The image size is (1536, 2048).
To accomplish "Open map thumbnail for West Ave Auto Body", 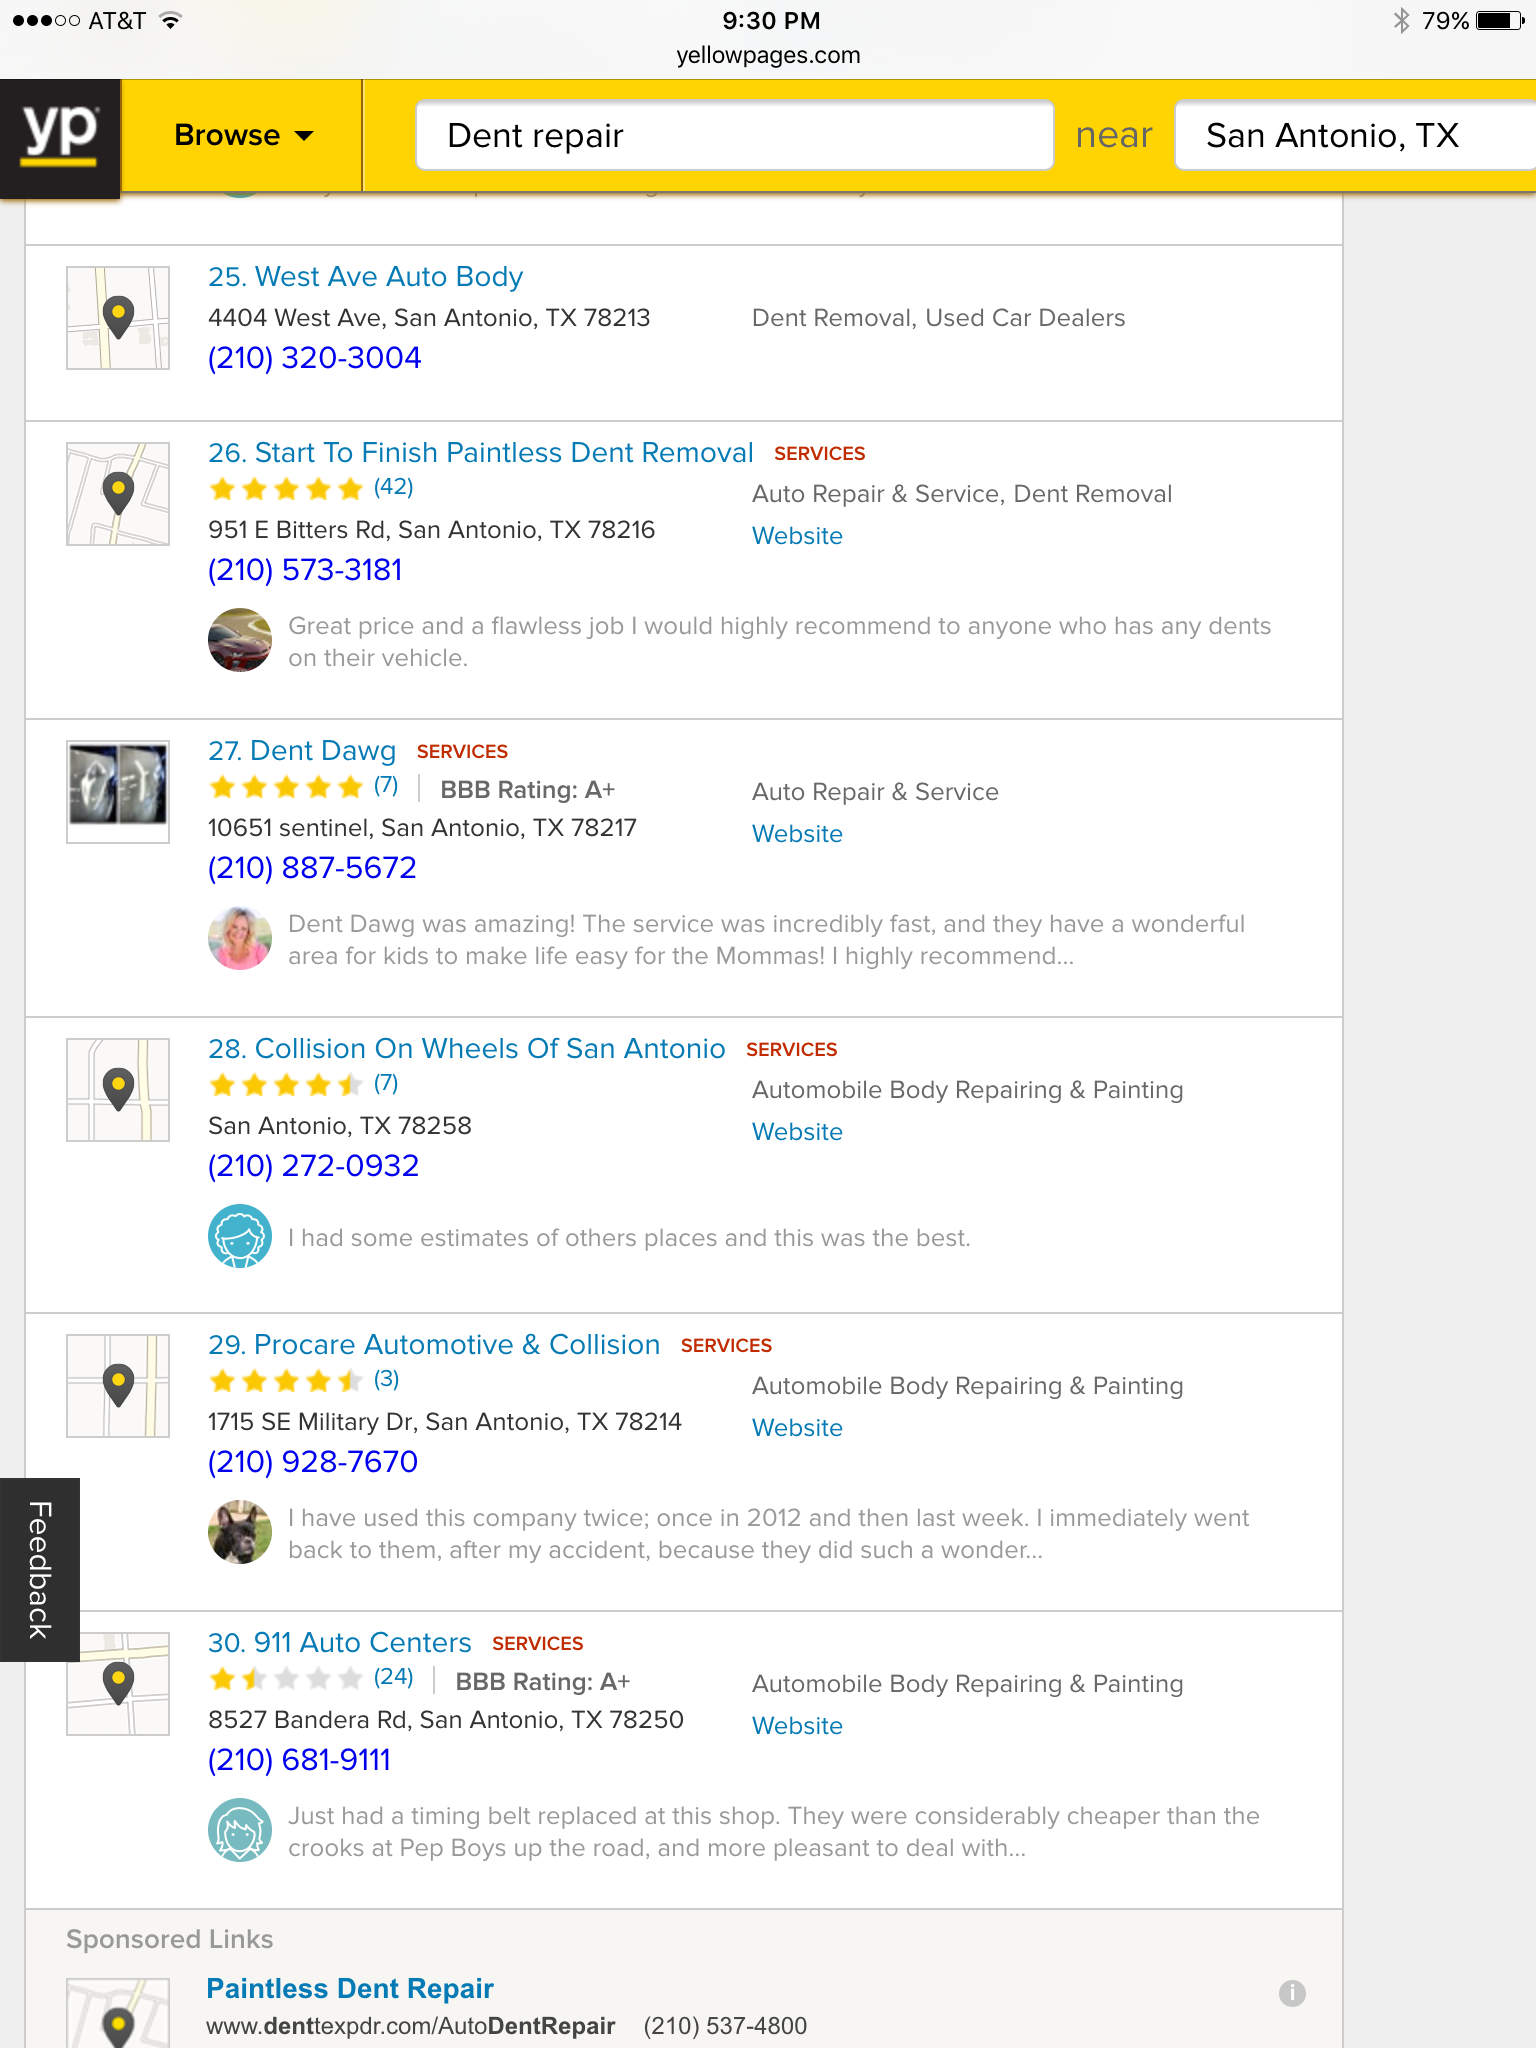I will click(x=118, y=318).
